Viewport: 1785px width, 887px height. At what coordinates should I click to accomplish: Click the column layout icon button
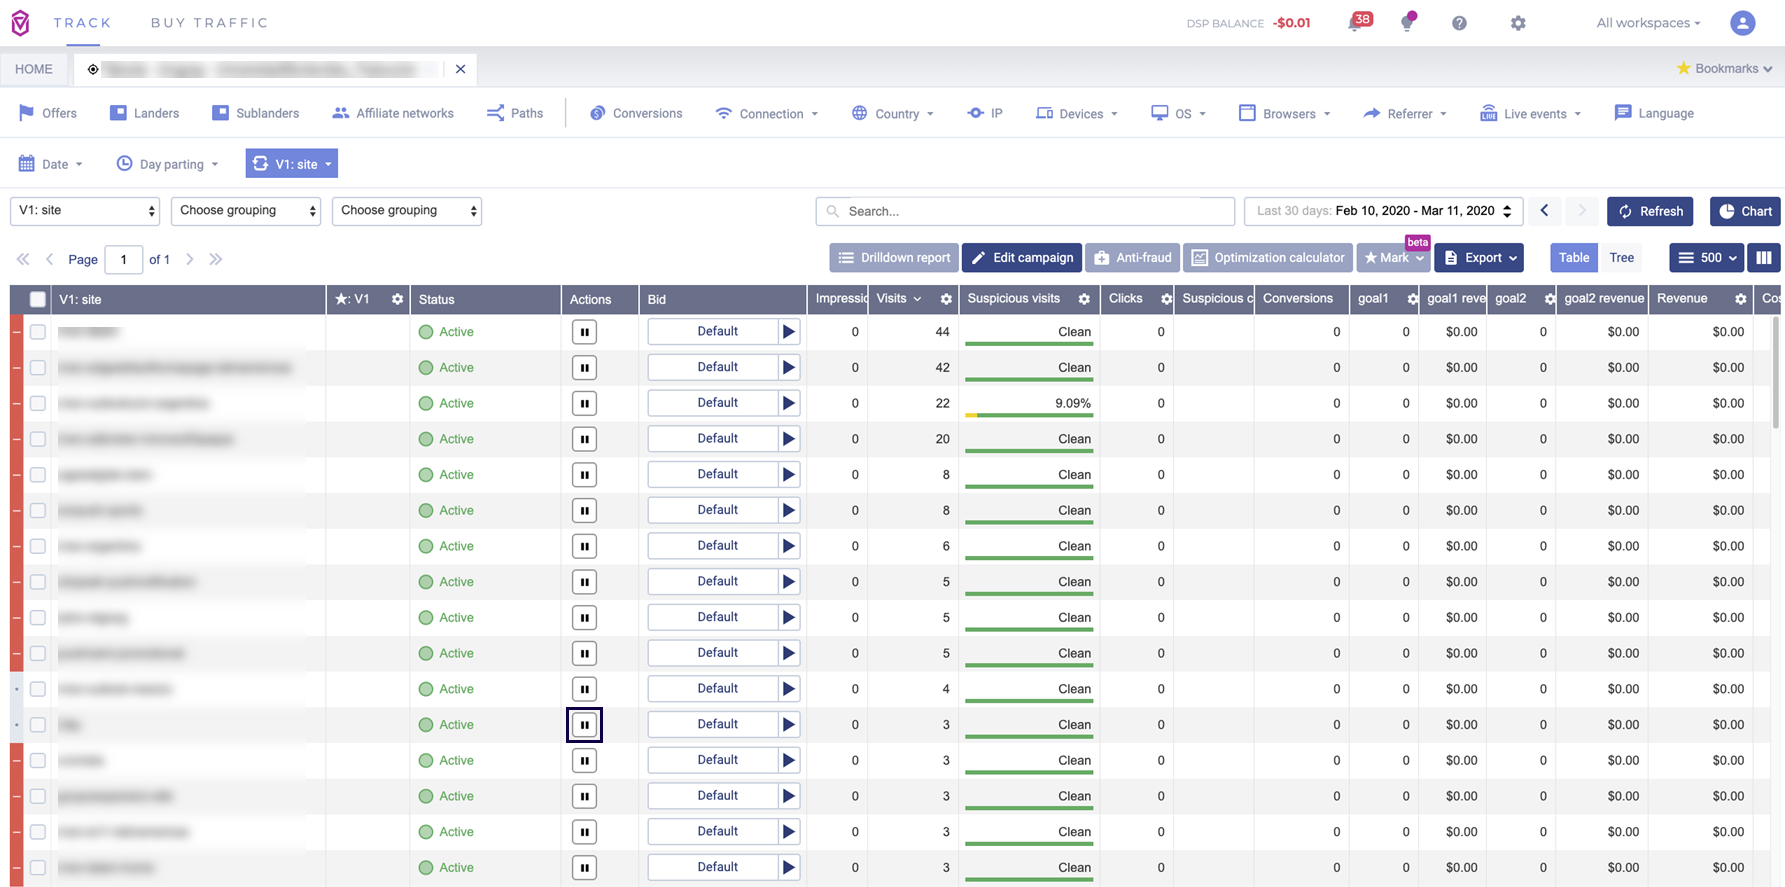(1764, 258)
